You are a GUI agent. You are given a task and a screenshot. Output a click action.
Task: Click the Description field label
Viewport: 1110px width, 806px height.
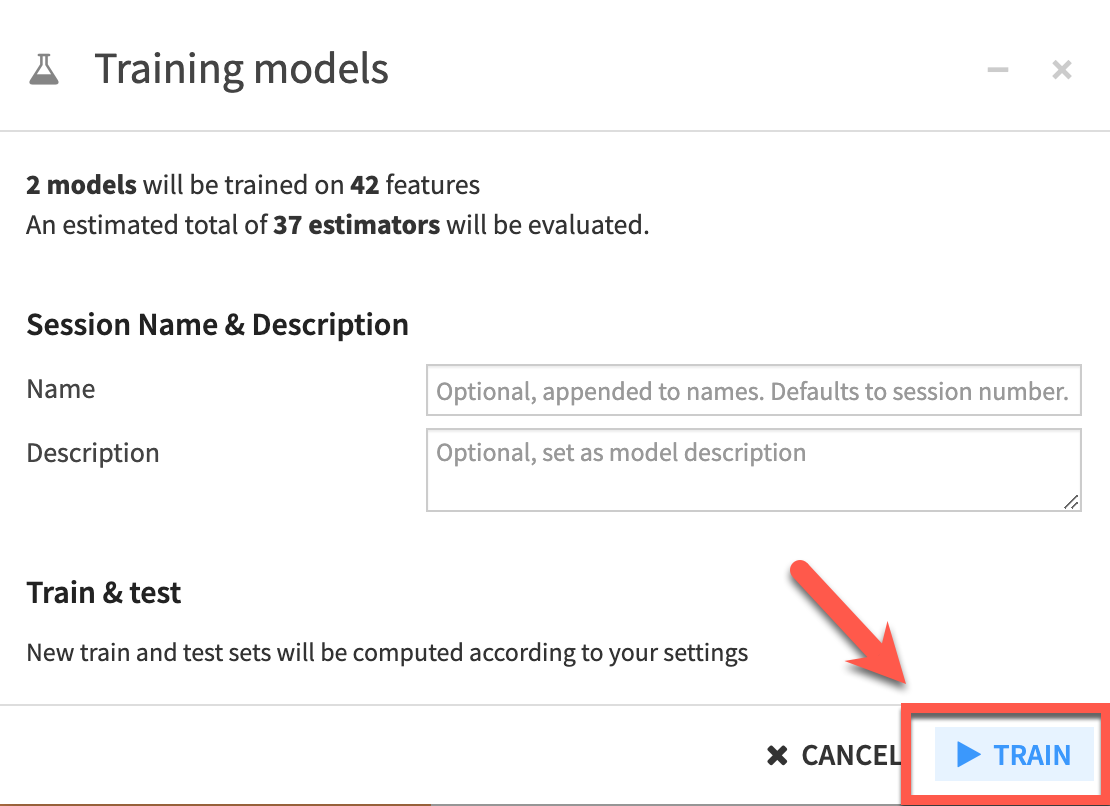point(93,453)
